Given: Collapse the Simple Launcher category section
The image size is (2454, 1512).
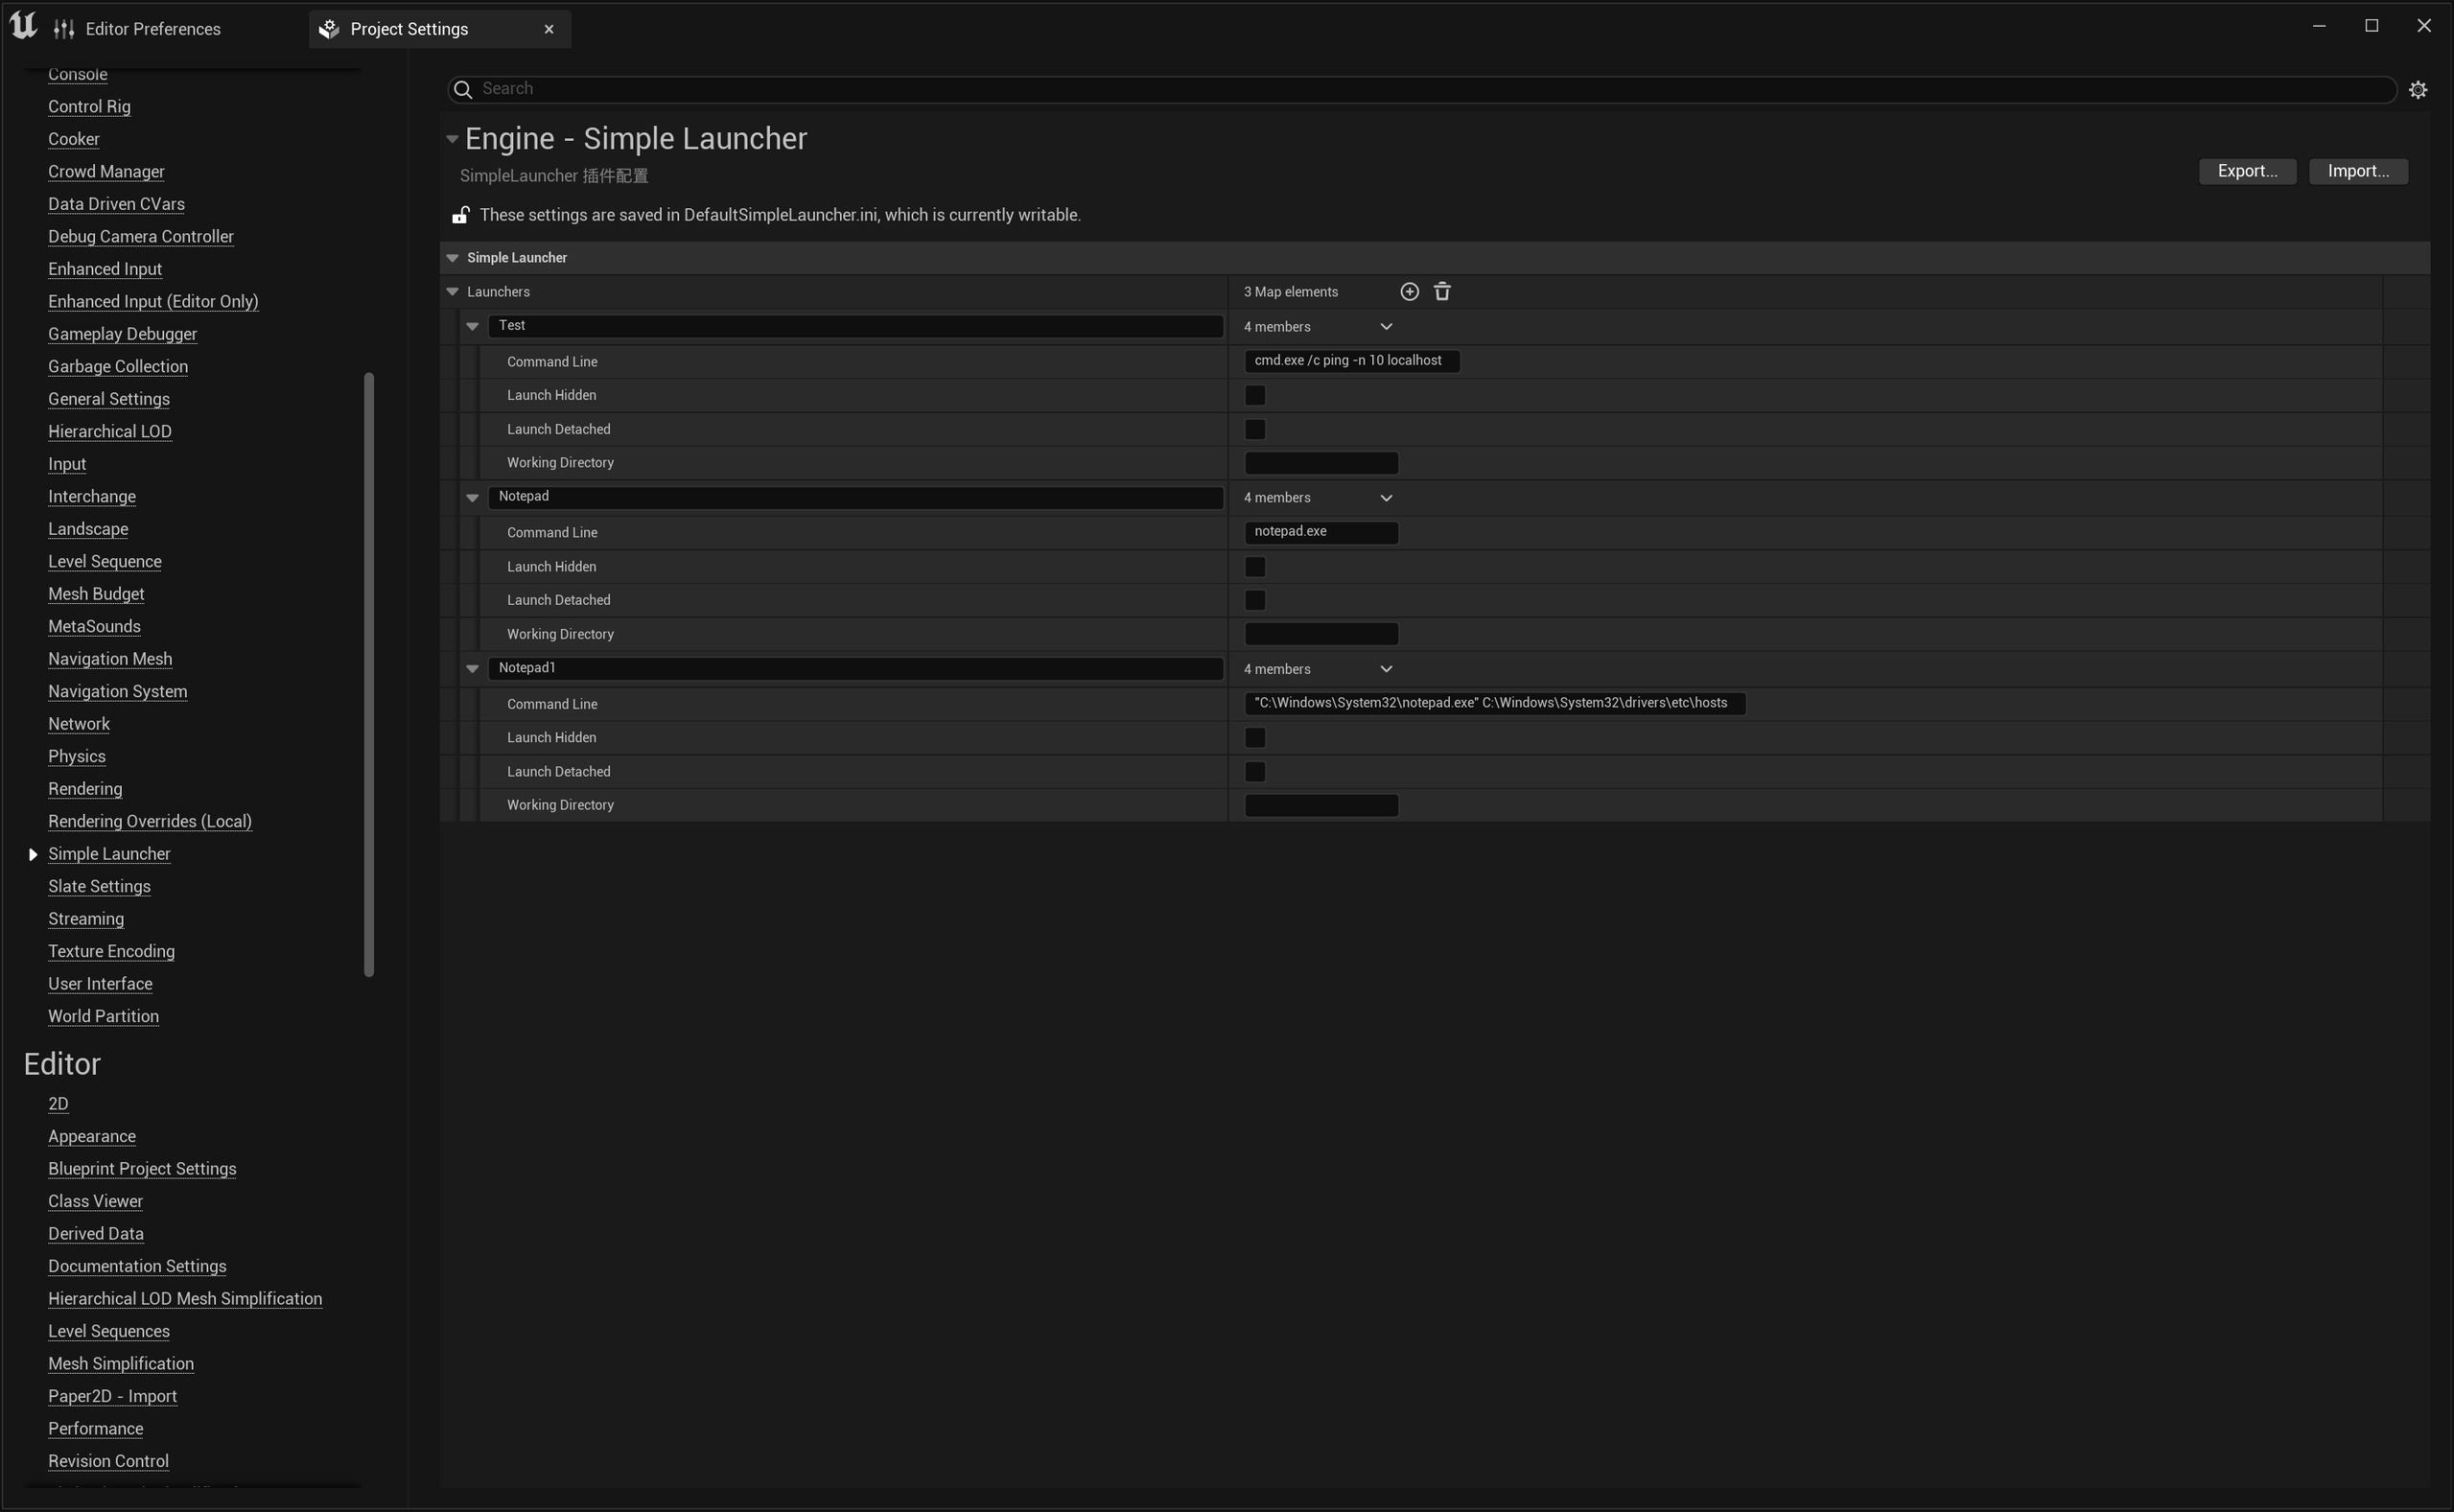Looking at the screenshot, I should (452, 258).
